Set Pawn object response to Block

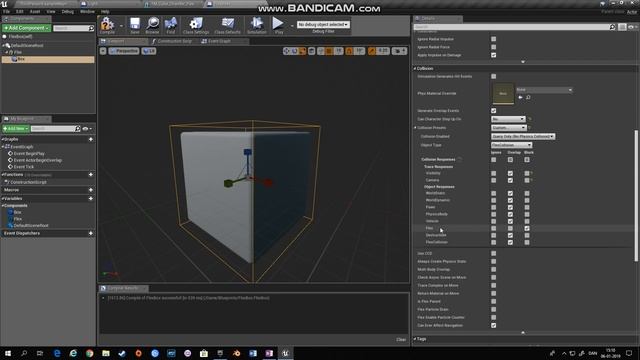[x=527, y=207]
